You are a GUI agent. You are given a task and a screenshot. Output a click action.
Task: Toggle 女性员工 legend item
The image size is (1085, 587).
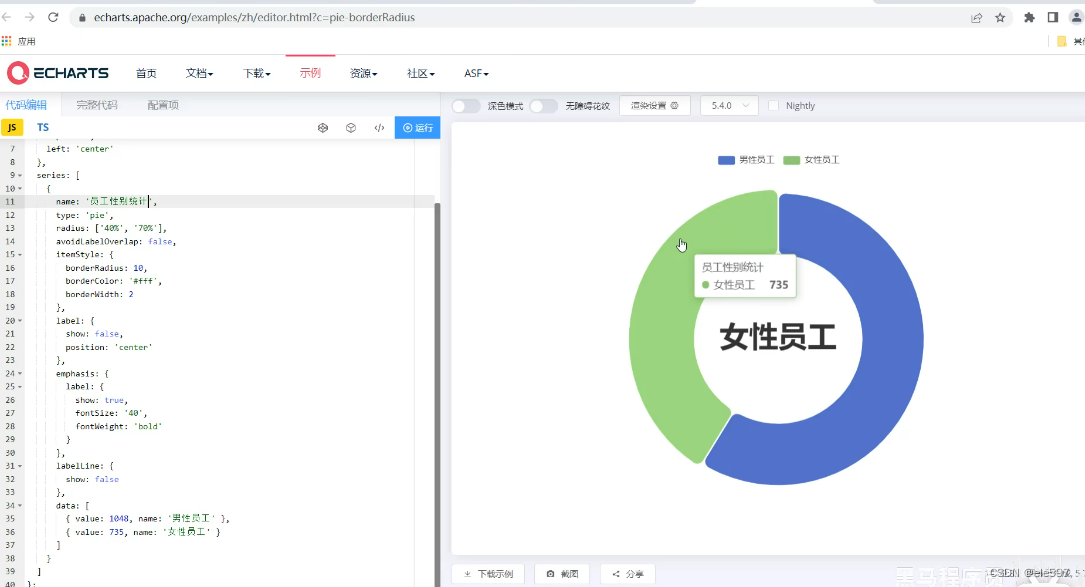click(811, 160)
